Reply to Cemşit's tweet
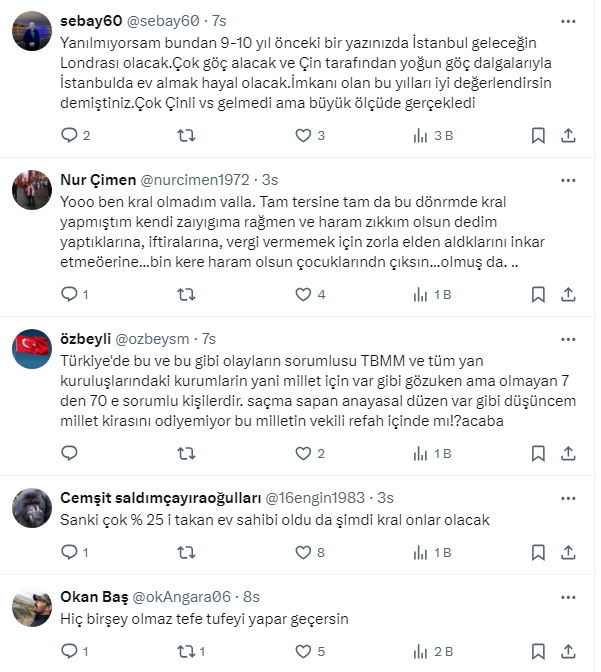Viewport: 601px width, 672px height. [69, 551]
